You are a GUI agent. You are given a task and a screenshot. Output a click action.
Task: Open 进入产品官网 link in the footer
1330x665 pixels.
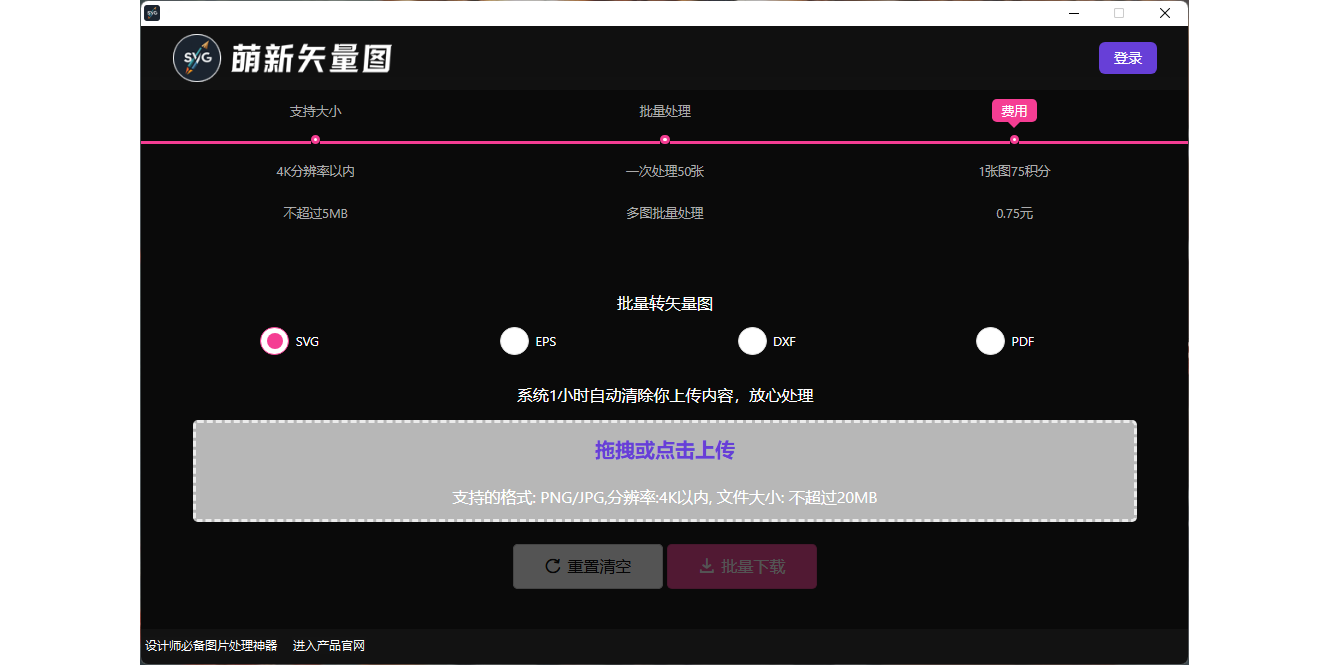coord(328,645)
